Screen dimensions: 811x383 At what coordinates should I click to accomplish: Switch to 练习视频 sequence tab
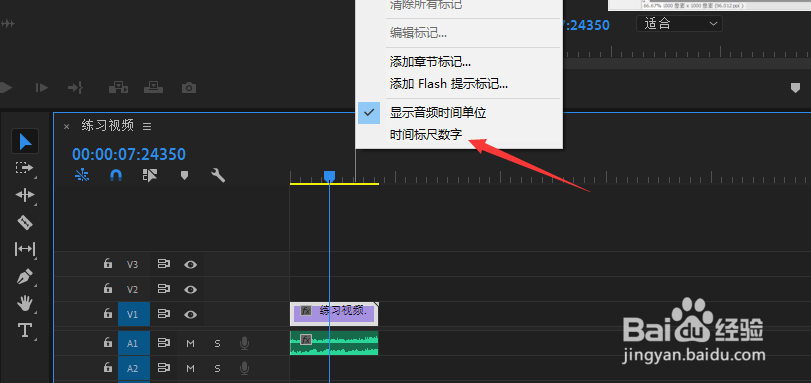[x=108, y=125]
